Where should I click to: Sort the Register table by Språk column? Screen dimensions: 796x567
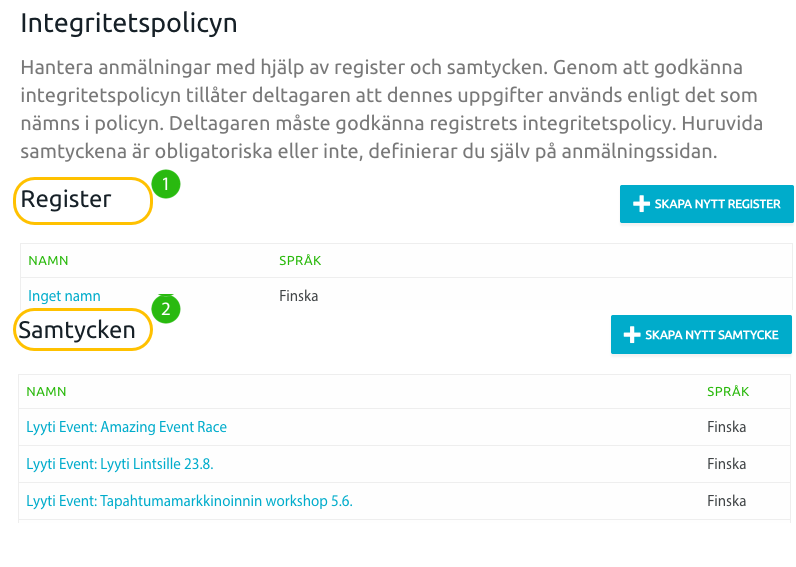[x=300, y=261]
